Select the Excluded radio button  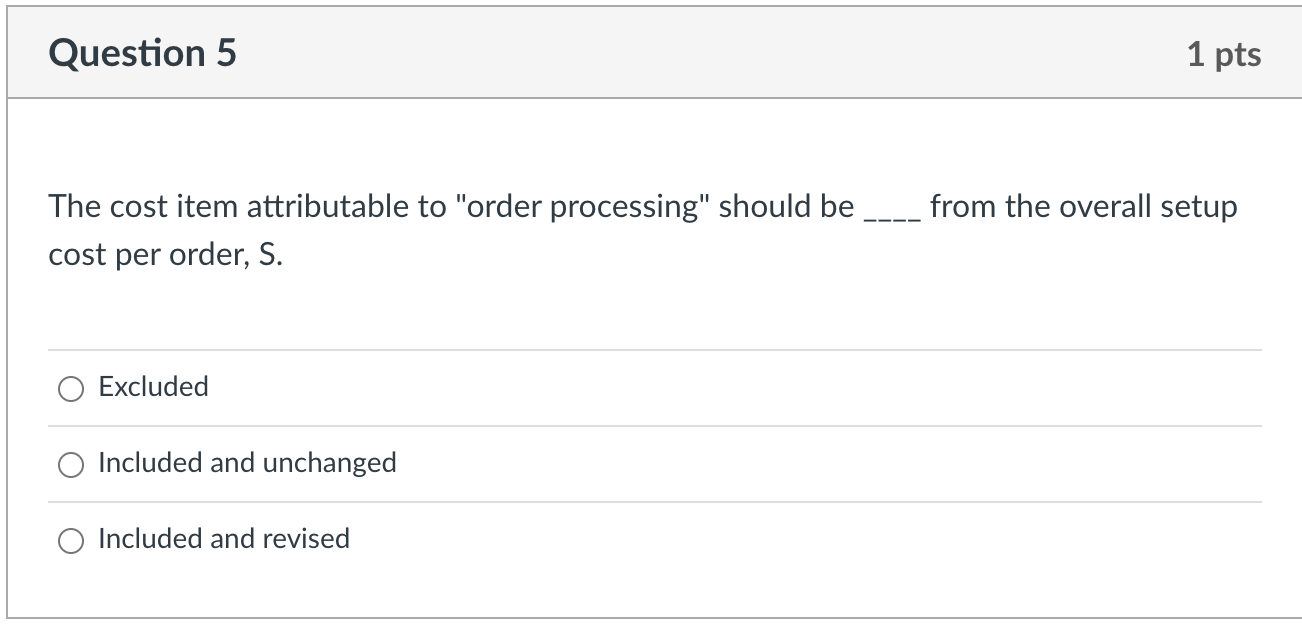click(x=70, y=388)
